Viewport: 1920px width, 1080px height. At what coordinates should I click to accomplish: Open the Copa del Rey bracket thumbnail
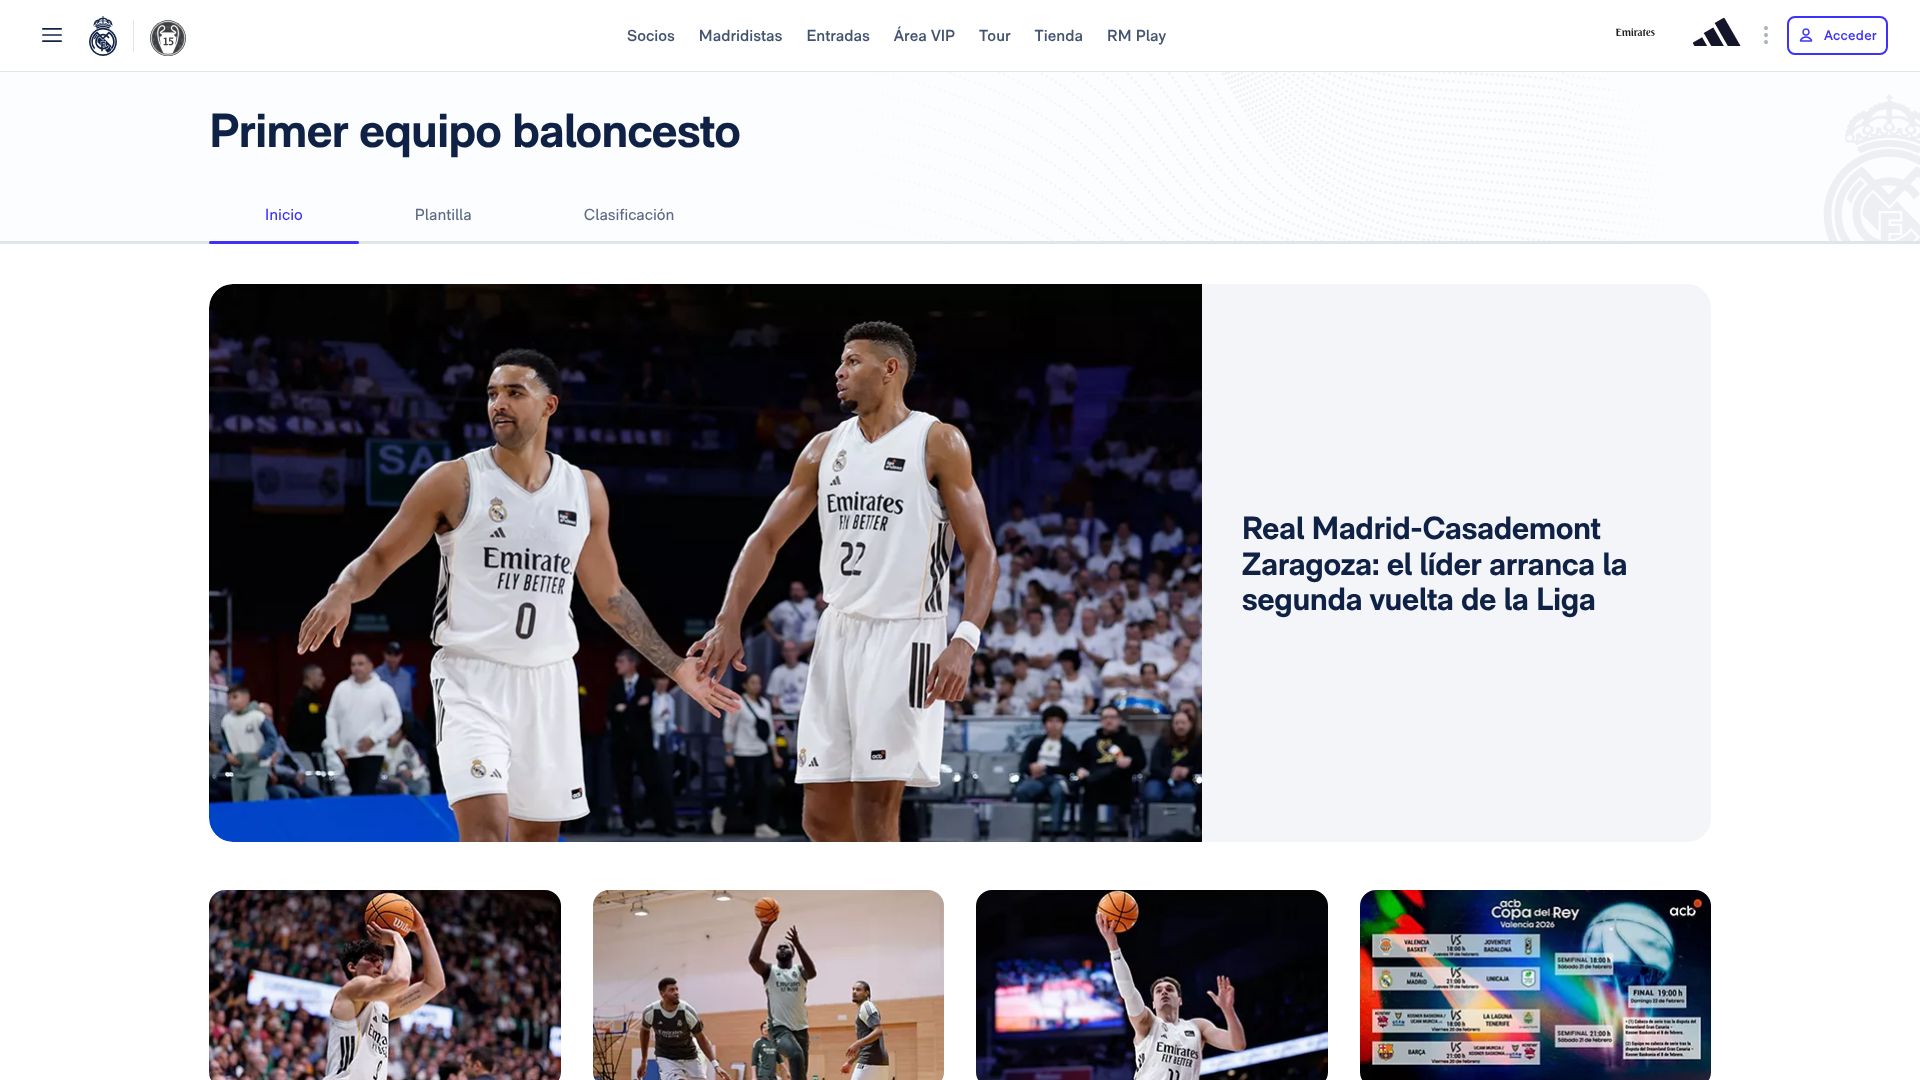coord(1535,985)
